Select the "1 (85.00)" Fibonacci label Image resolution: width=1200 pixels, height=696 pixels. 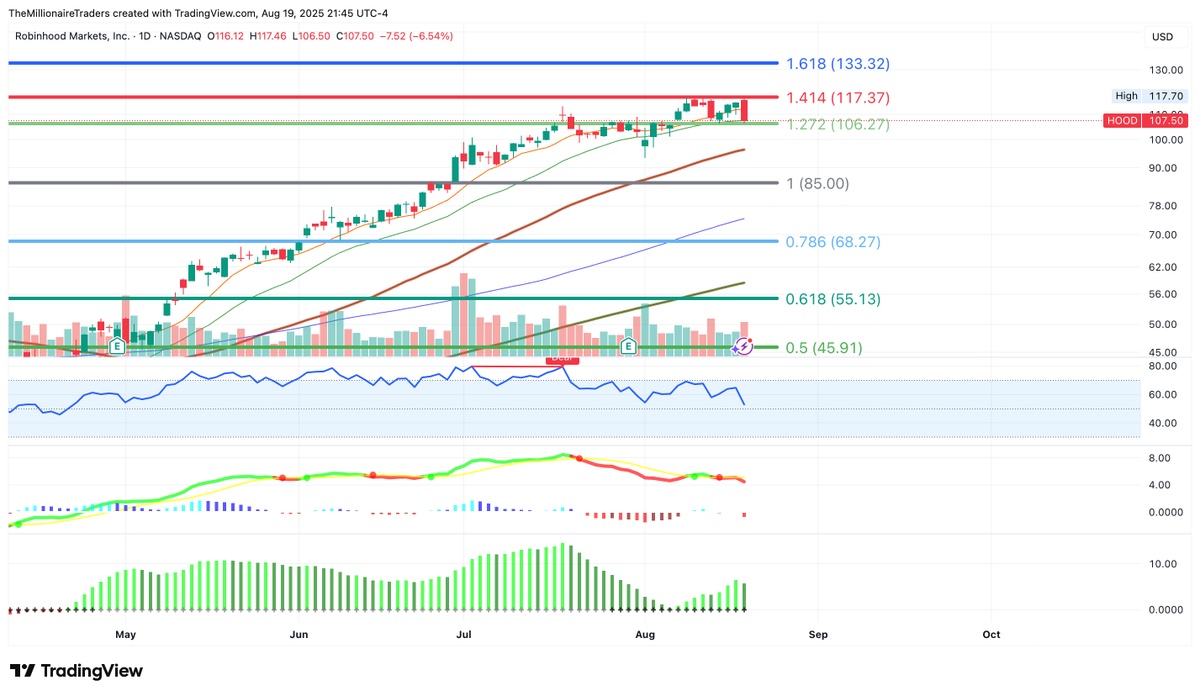(x=818, y=184)
